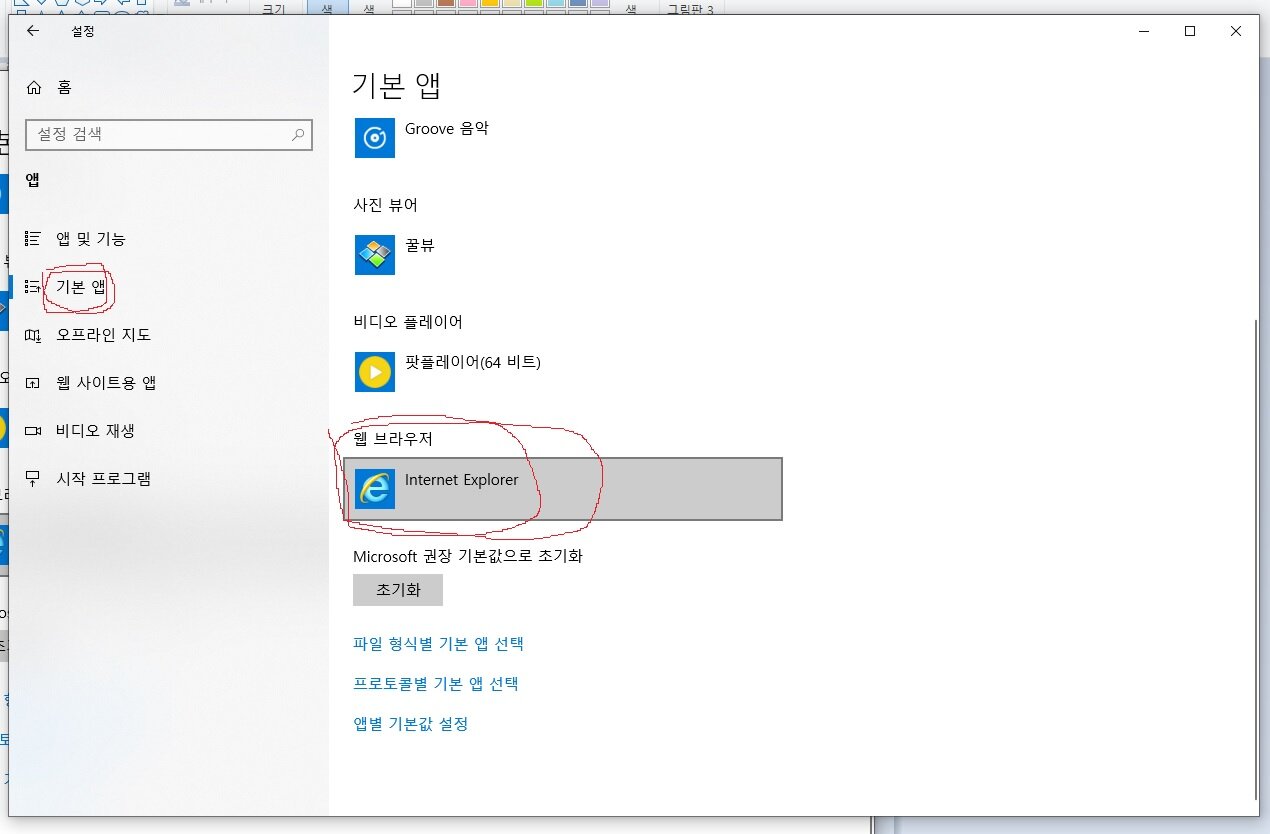Open 비디오 재생 settings
This screenshot has width=1270, height=834.
coord(95,431)
